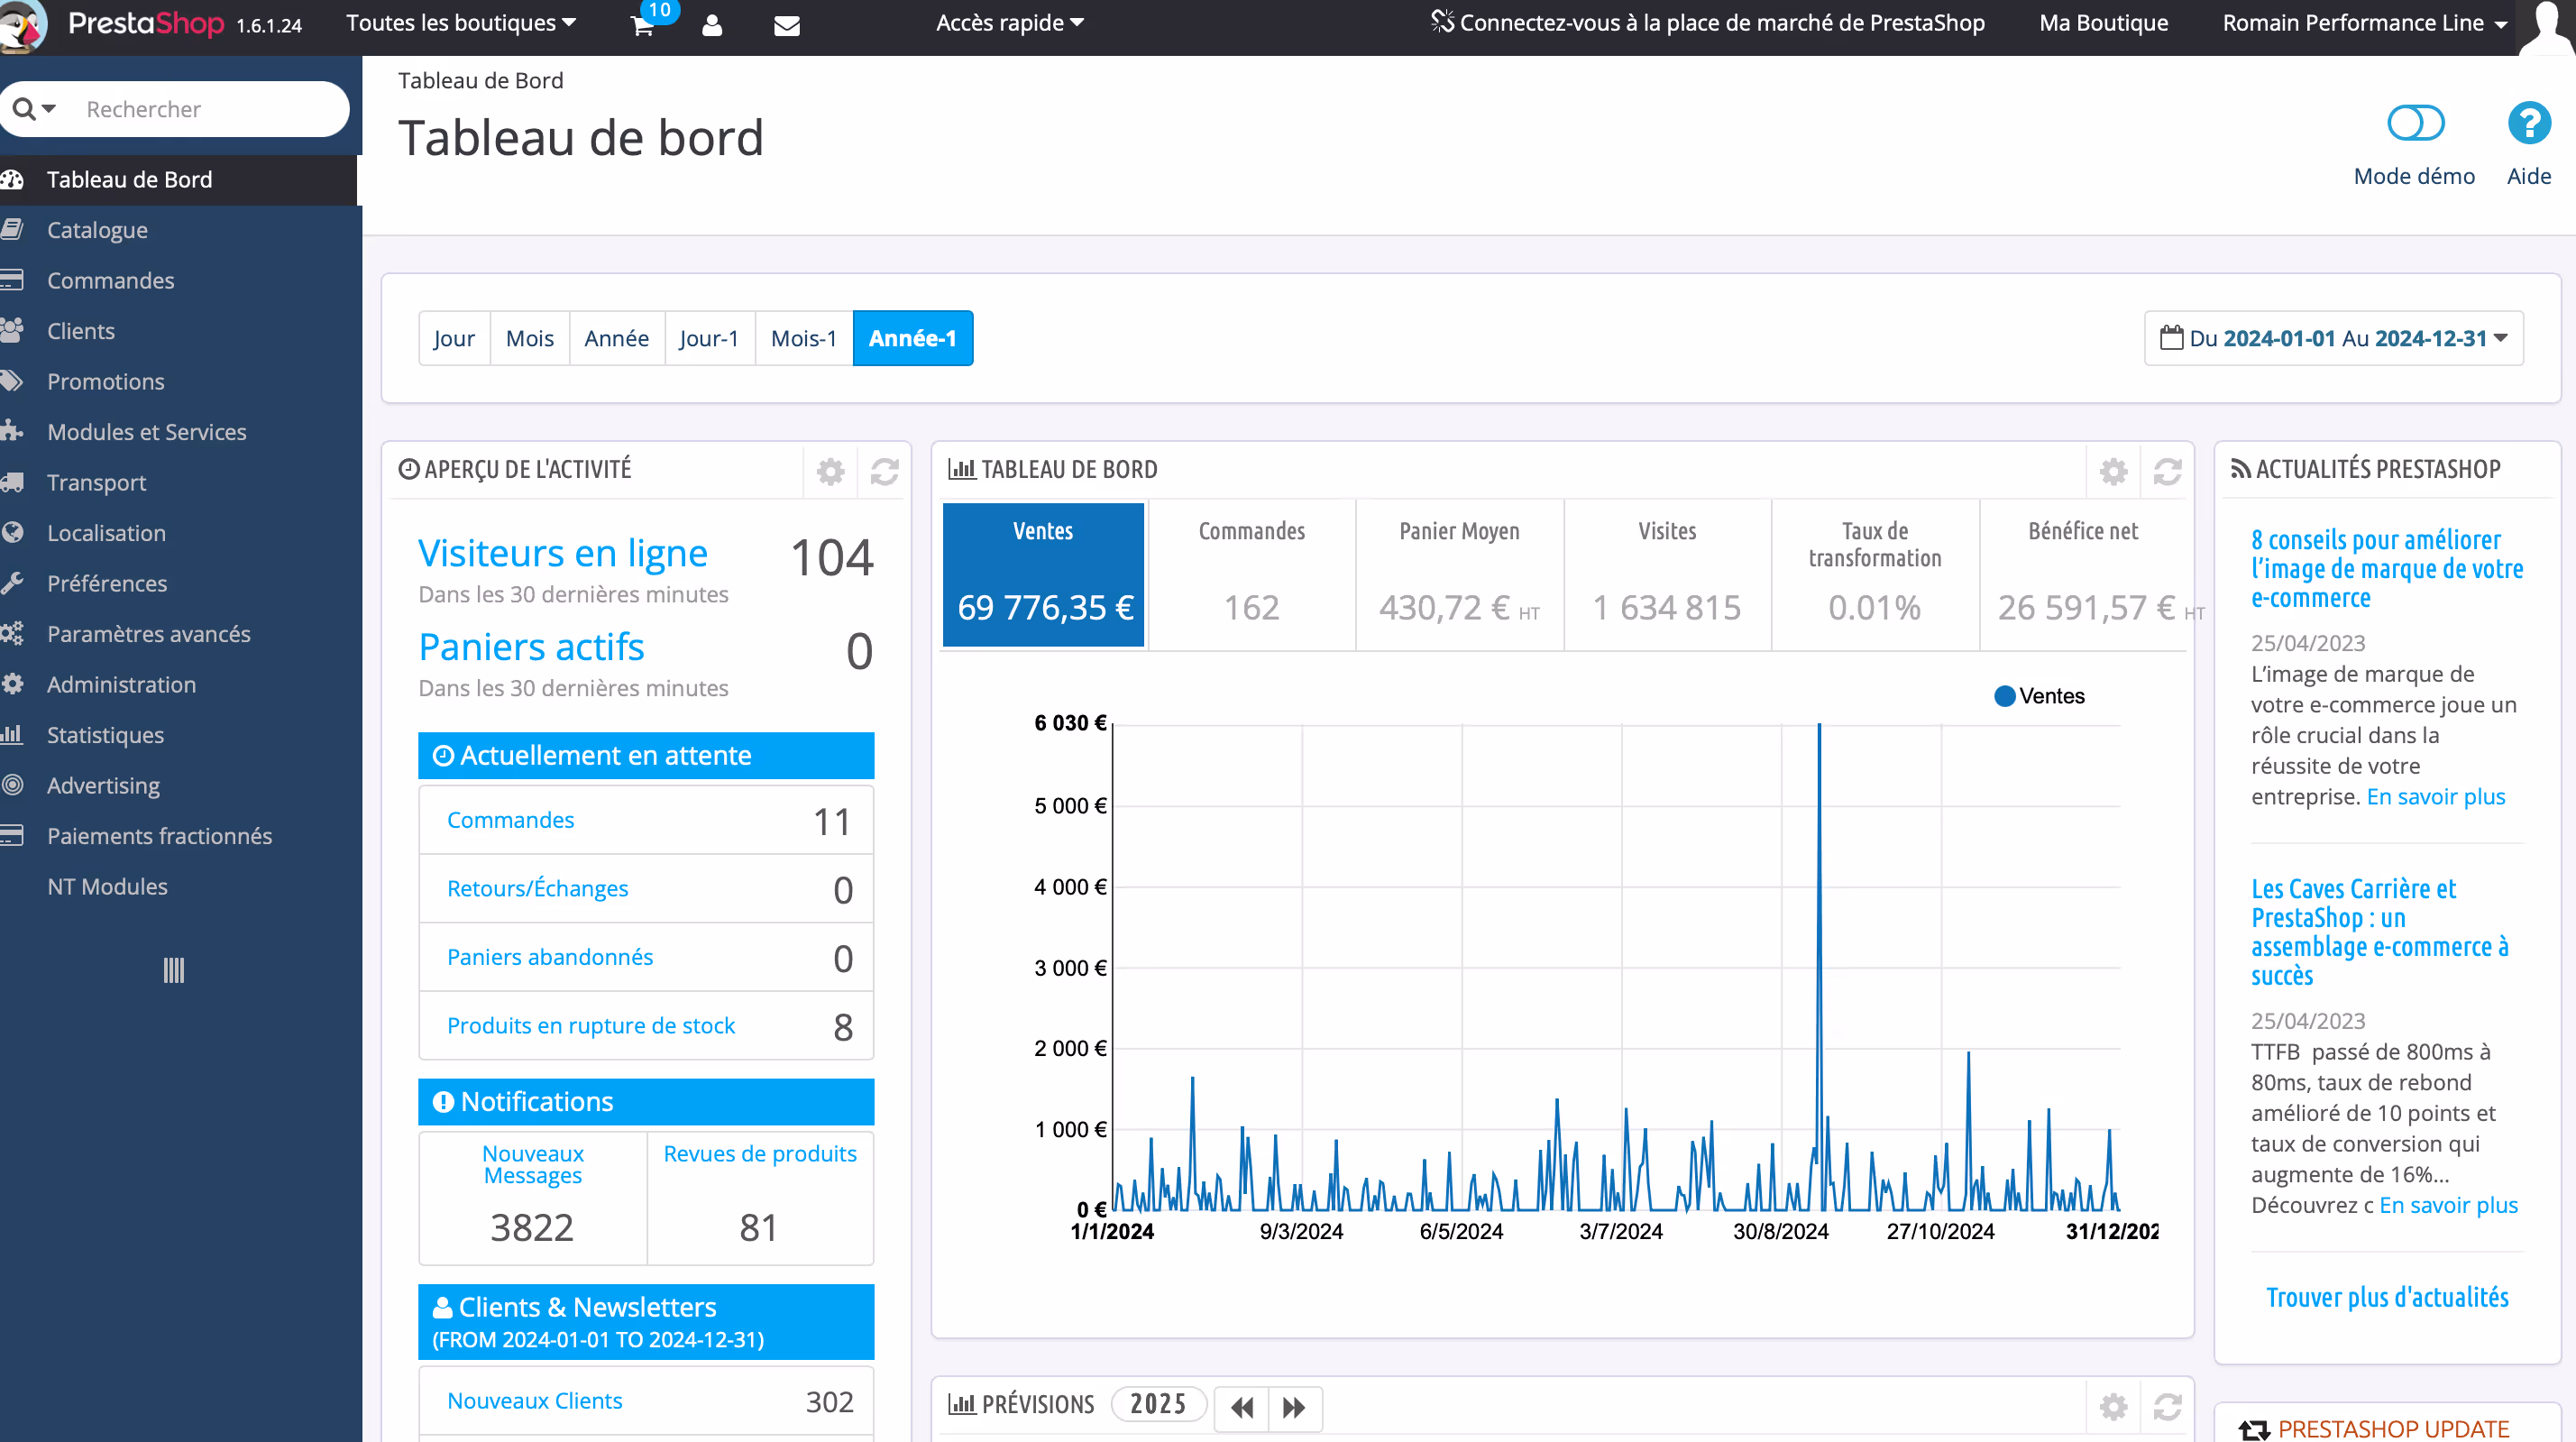Toggle the Mode démo switch
The height and width of the screenshot is (1442, 2576).
point(2415,124)
